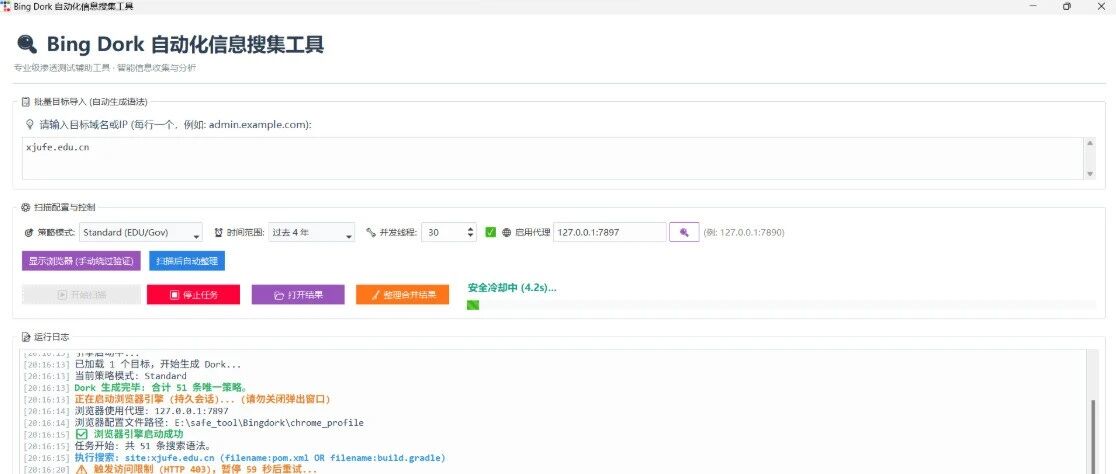Click the log icon beside 运行日志
The image size is (1116, 474).
pyautogui.click(x=26, y=336)
